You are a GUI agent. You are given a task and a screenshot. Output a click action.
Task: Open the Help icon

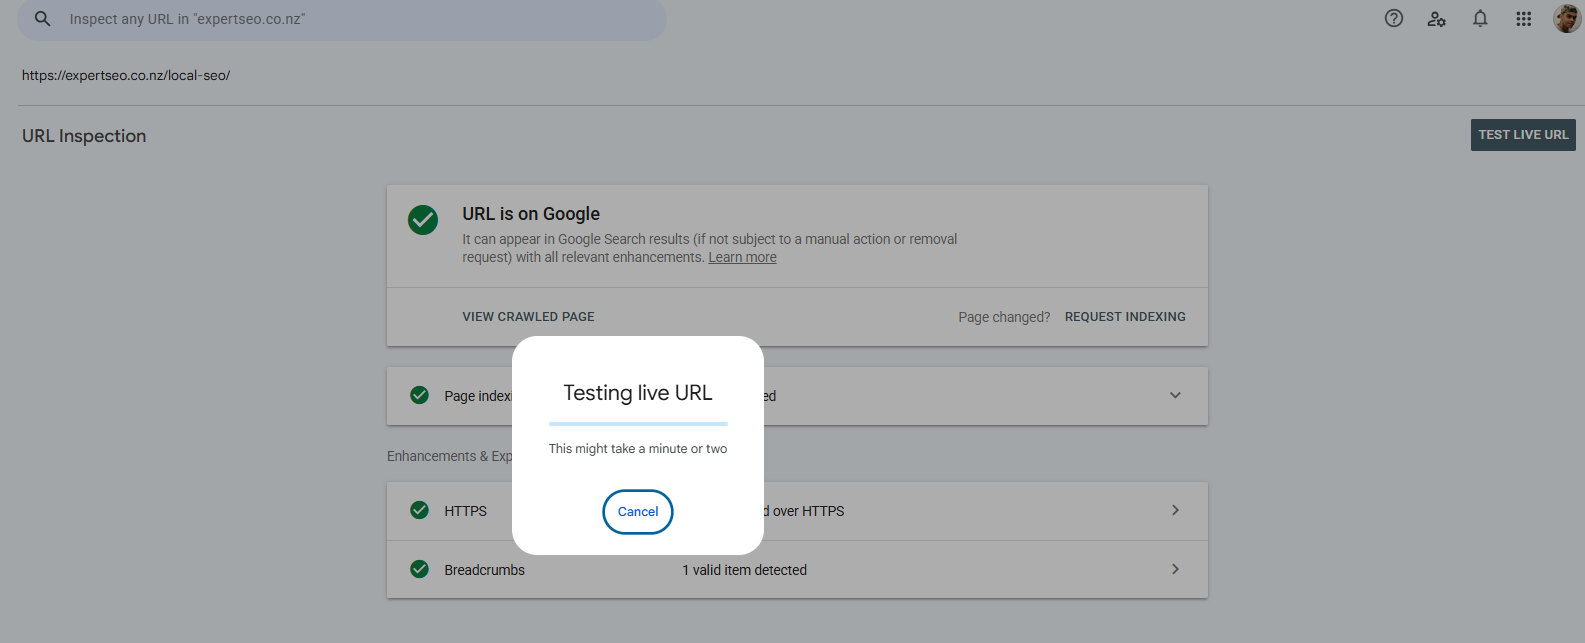tap(1394, 18)
